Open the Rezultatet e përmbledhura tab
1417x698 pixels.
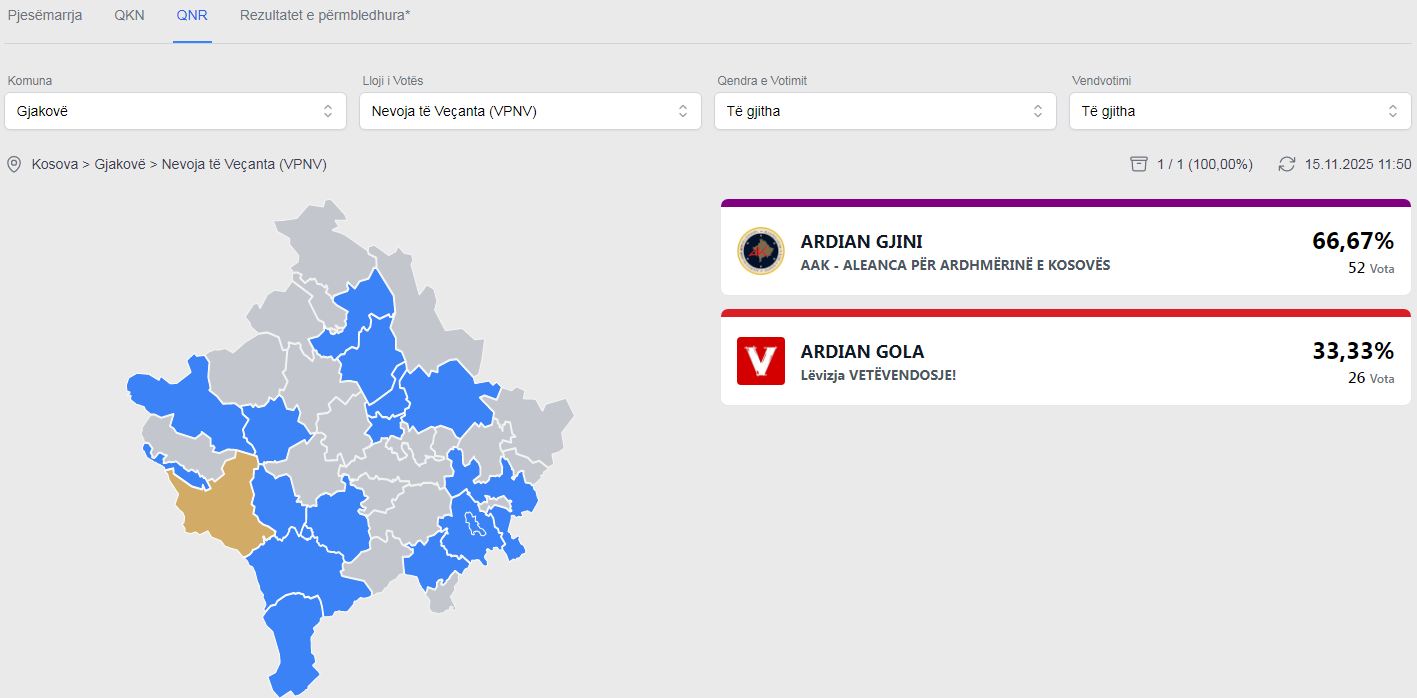click(325, 15)
